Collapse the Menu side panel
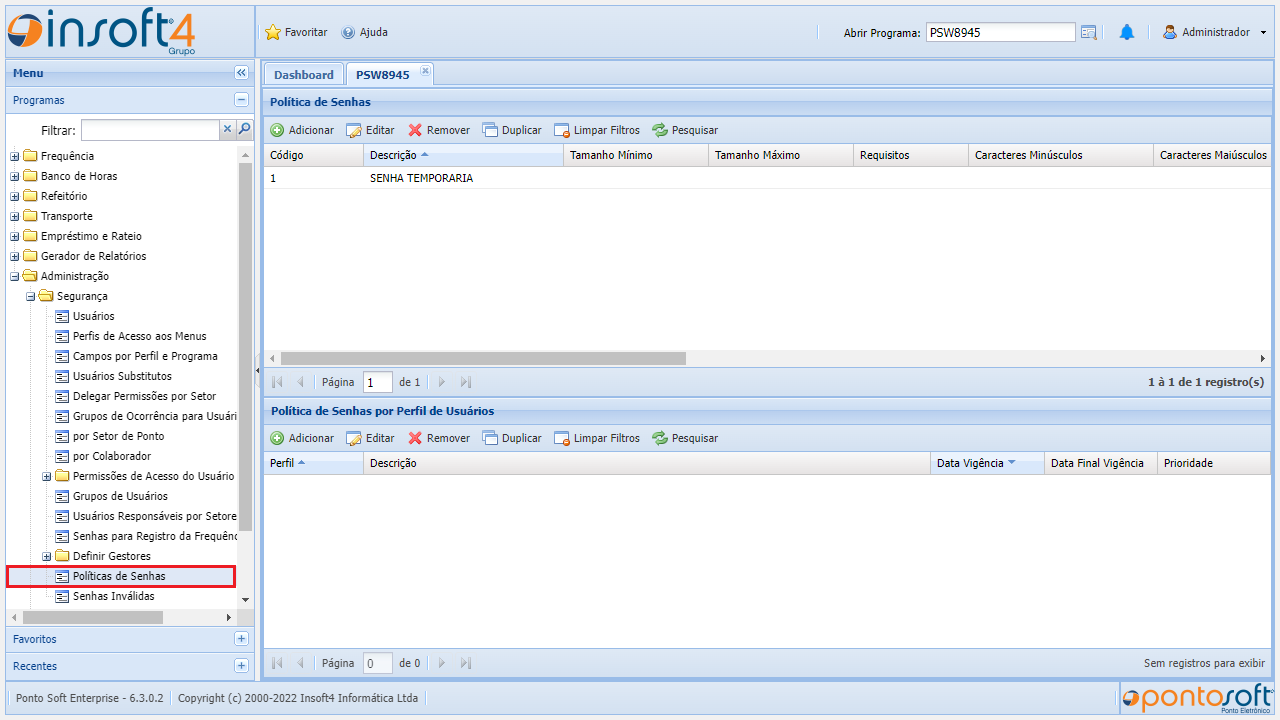Viewport: 1280px width, 720px height. pyautogui.click(x=241, y=73)
